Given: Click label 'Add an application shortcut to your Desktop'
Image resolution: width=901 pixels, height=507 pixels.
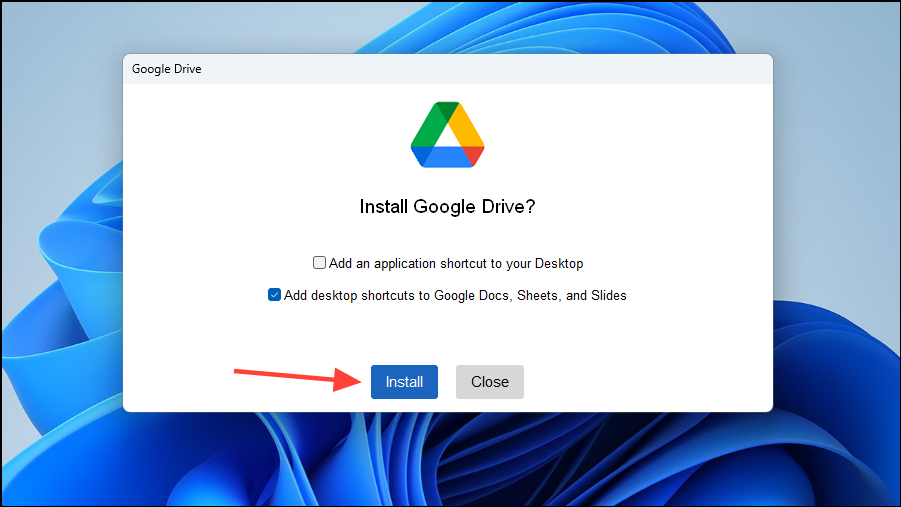Looking at the screenshot, I should pos(456,263).
